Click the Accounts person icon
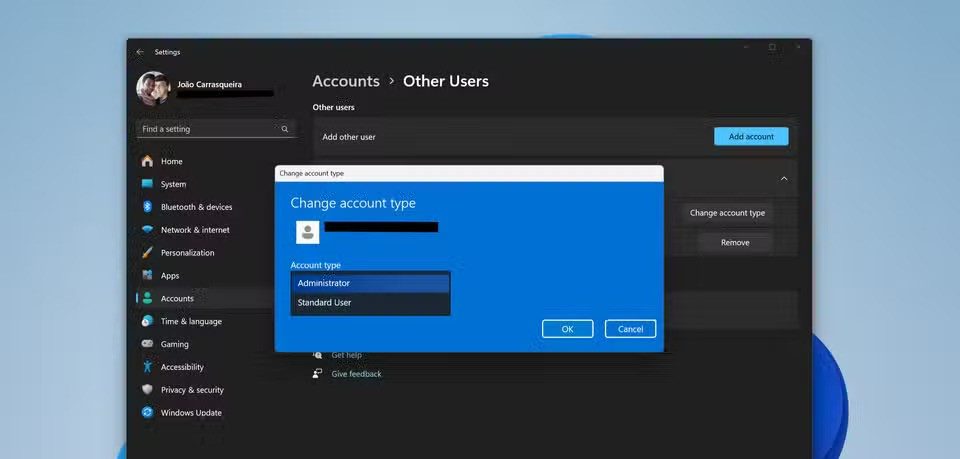960x459 pixels. 147,298
